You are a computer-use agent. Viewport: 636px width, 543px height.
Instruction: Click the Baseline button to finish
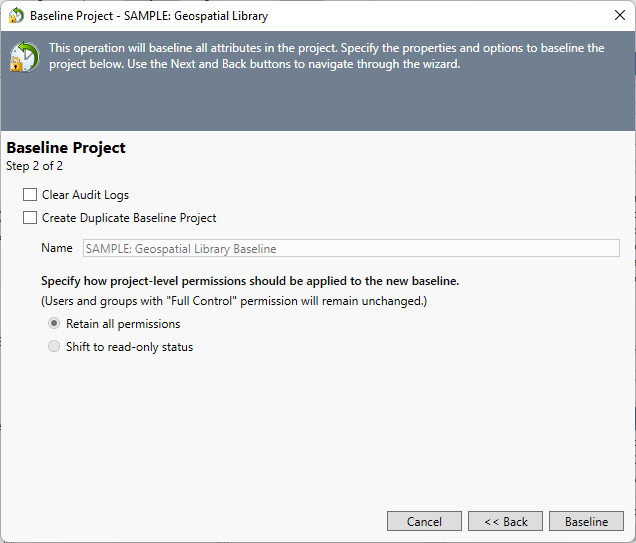pos(586,521)
